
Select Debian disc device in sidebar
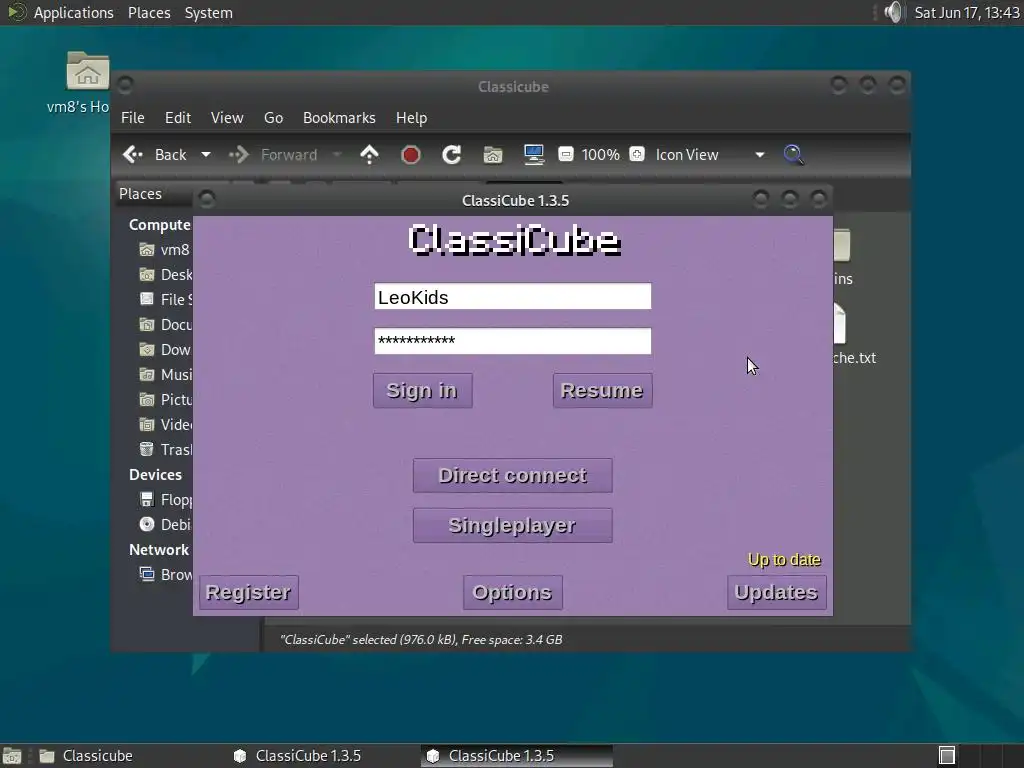coord(165,524)
